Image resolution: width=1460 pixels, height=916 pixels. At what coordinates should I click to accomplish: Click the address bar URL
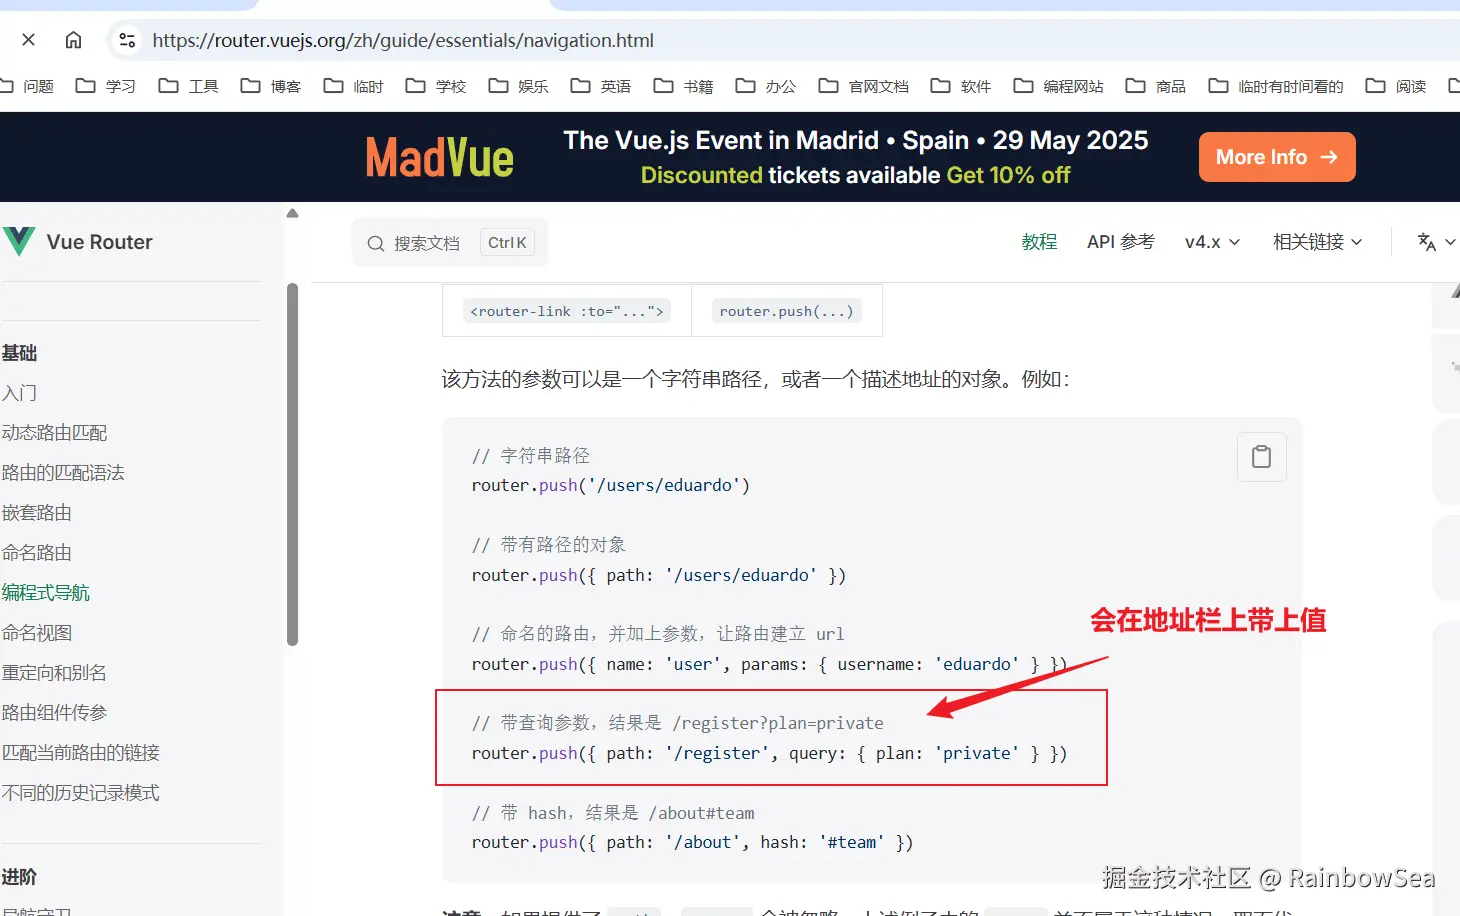pyautogui.click(x=403, y=40)
